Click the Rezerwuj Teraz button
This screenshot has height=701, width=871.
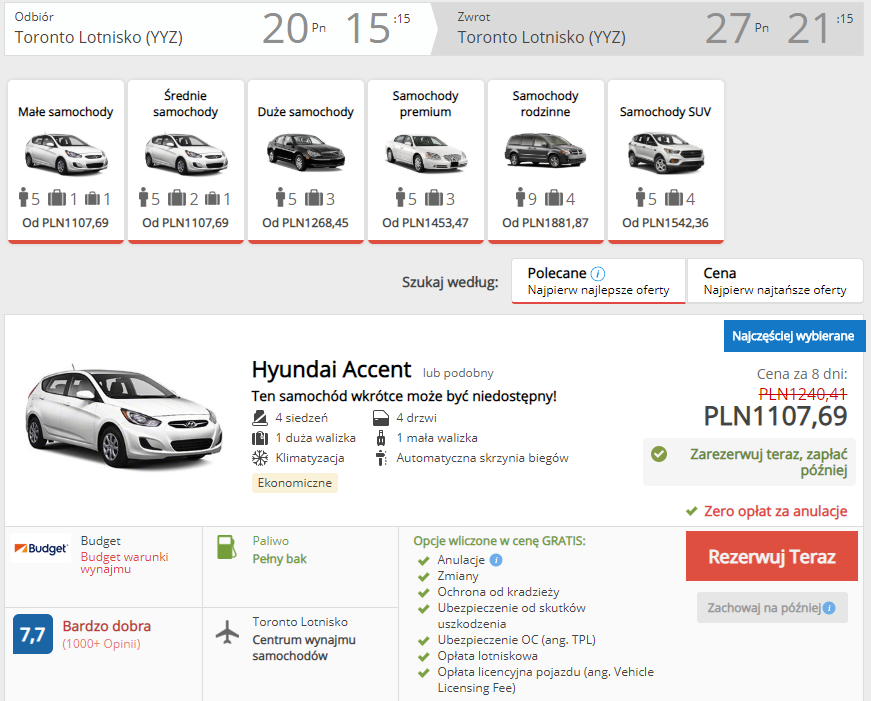(772, 556)
